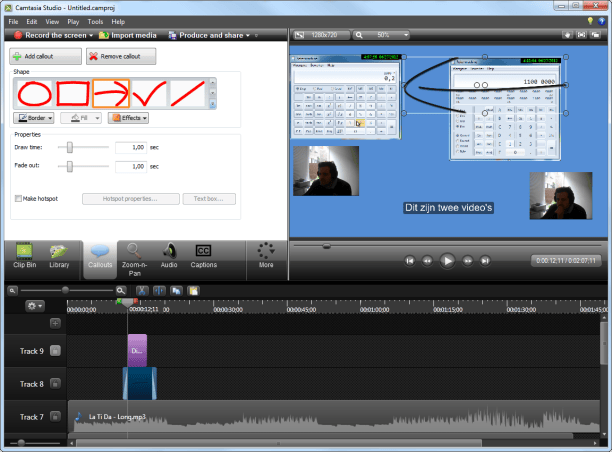Click the pan hand icon above preview
Screen dimensions: 612x452
click(x=567, y=35)
